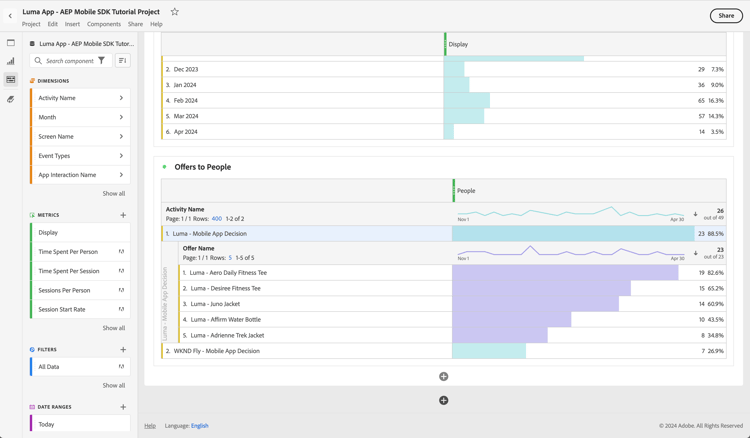Viewport: 750px width, 438px height.
Task: Click the green dot beside Offers to People
Action: (x=165, y=167)
